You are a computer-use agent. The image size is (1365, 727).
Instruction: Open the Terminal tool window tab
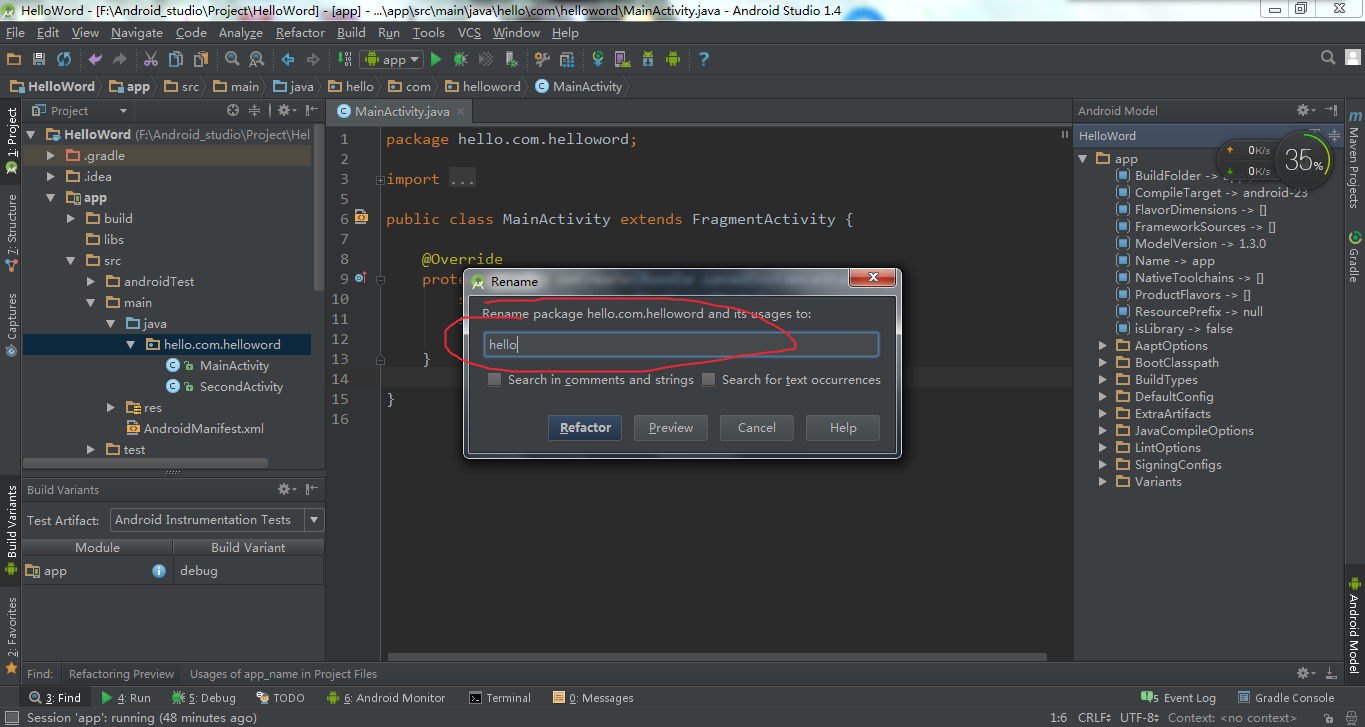click(500, 698)
